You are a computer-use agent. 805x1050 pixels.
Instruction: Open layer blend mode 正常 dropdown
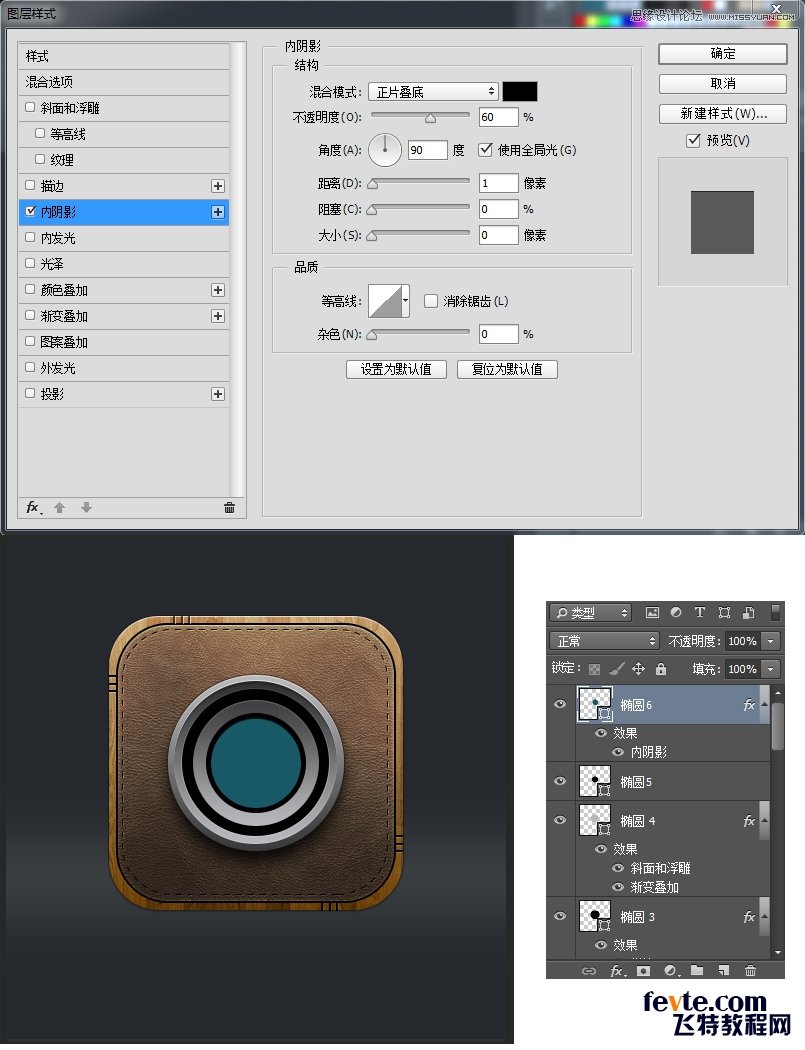pyautogui.click(x=605, y=641)
